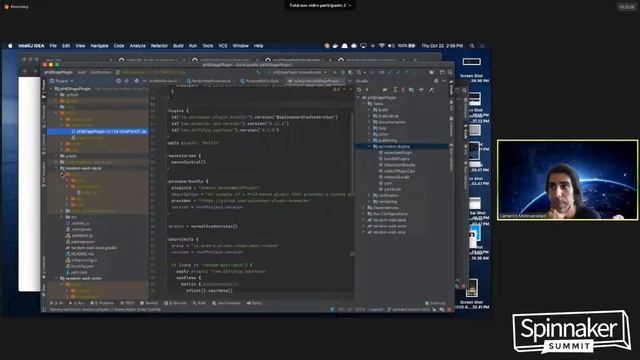Image resolution: width=640 pixels, height=360 pixels.
Task: Switch to build.gradle editor tab
Action: (316, 81)
